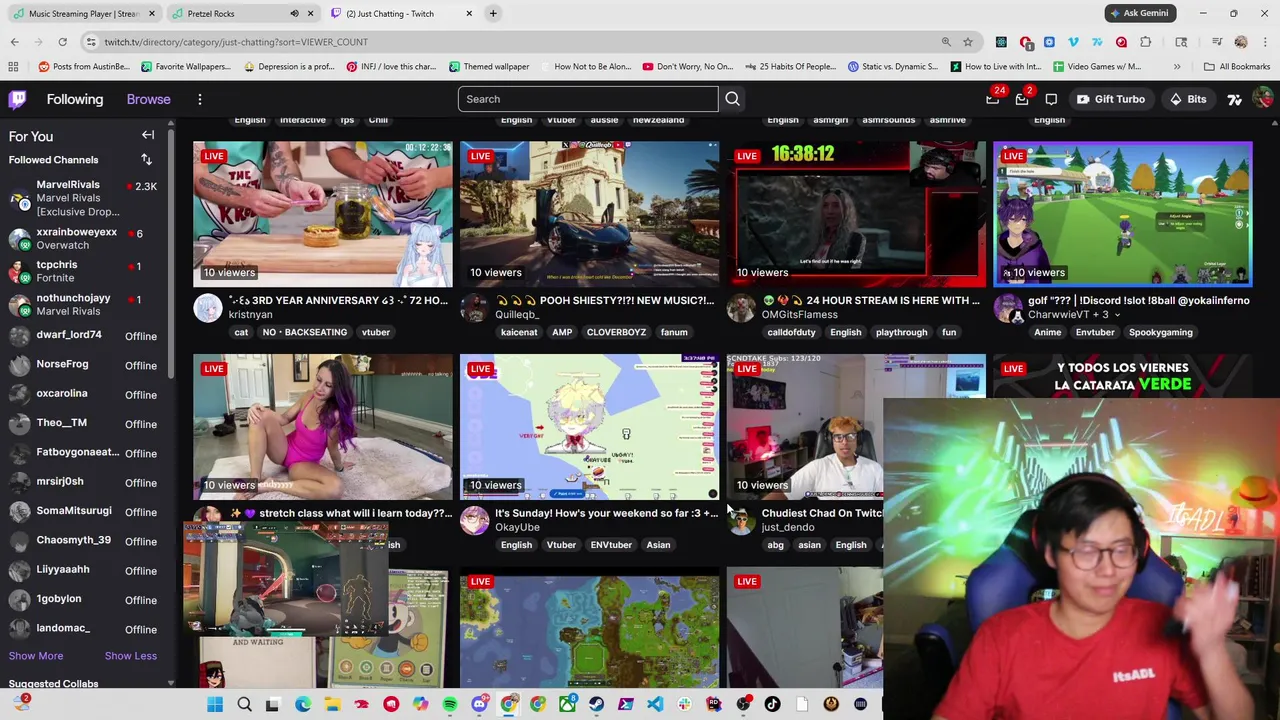Image resolution: width=1280 pixels, height=720 pixels.
Task: Click the Twitch logo home icon
Action: [x=18, y=99]
